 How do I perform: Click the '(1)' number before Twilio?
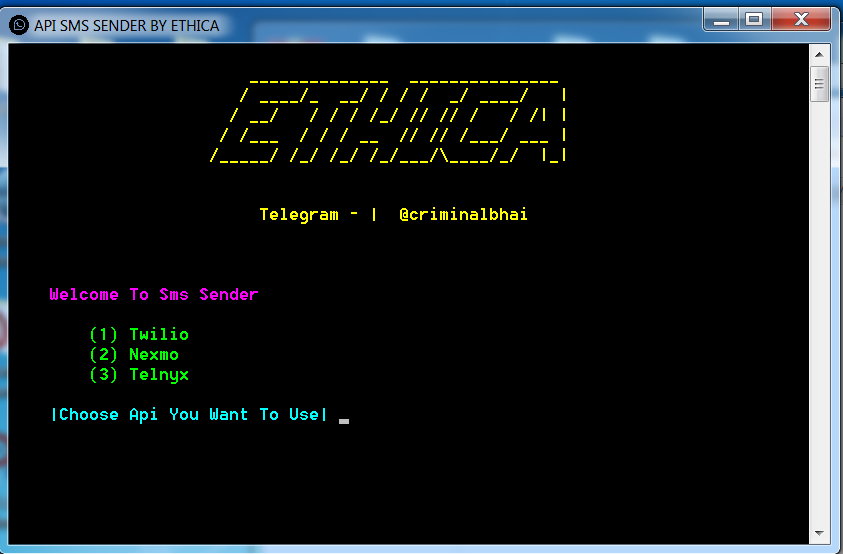click(x=104, y=335)
